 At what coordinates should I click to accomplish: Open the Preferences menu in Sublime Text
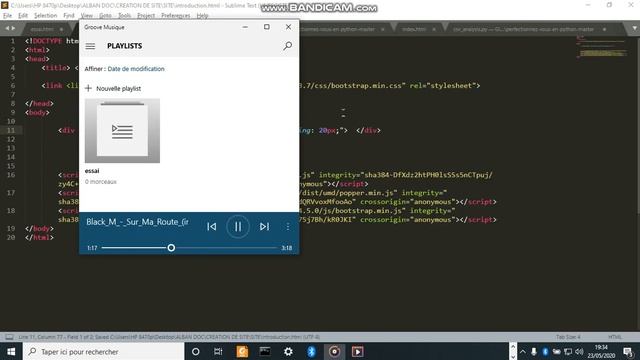176,16
